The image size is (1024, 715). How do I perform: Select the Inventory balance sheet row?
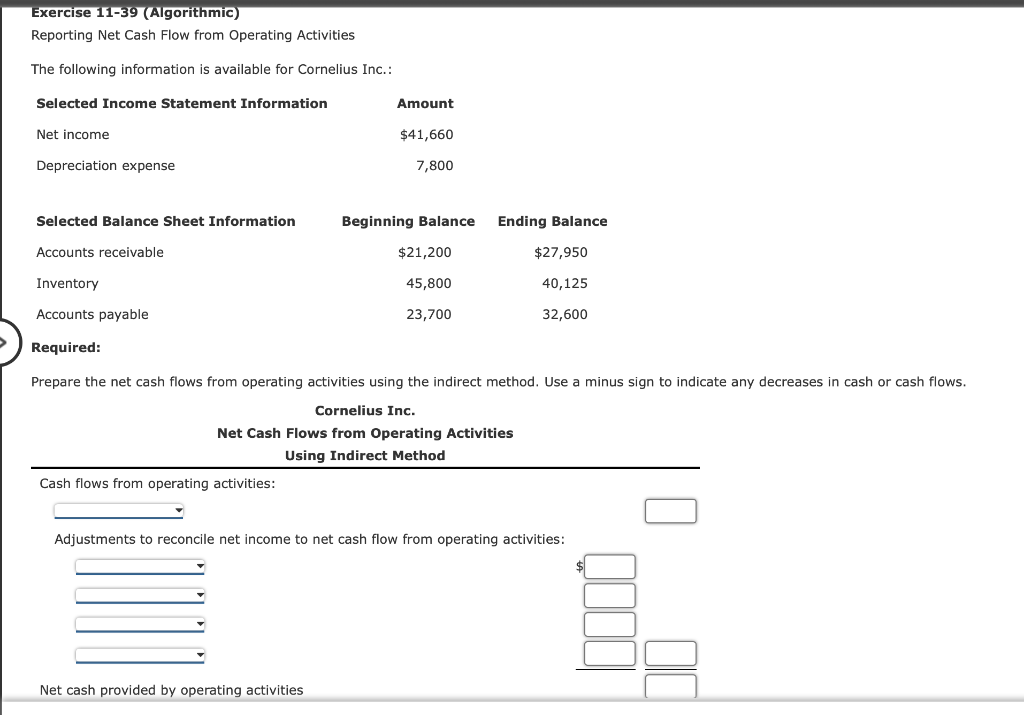point(67,283)
